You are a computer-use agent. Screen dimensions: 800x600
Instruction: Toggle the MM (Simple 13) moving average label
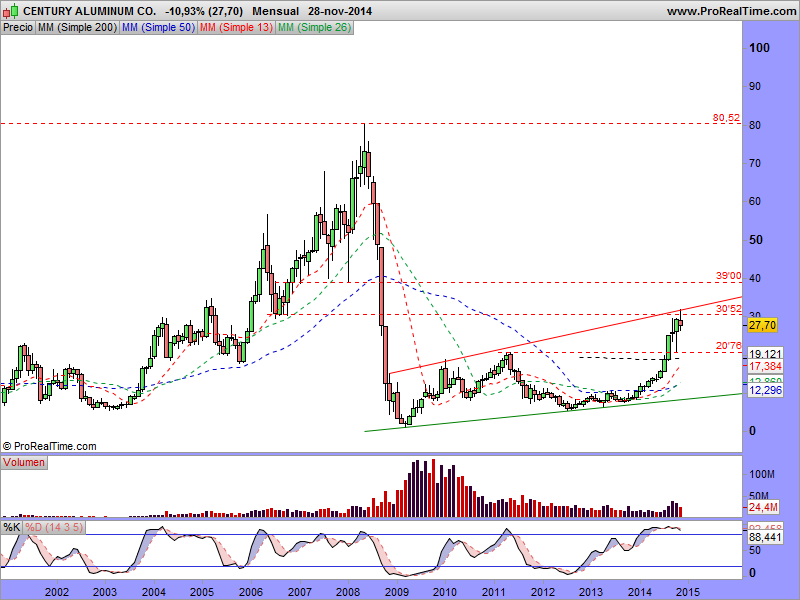pyautogui.click(x=235, y=28)
